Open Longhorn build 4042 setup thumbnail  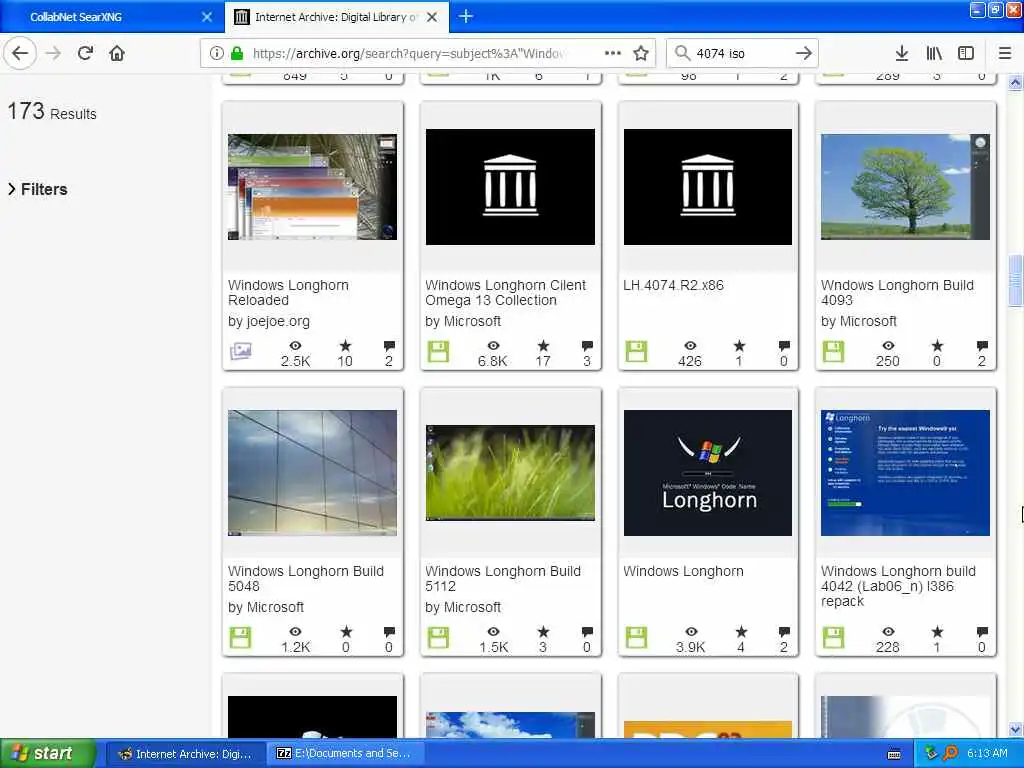(x=905, y=473)
